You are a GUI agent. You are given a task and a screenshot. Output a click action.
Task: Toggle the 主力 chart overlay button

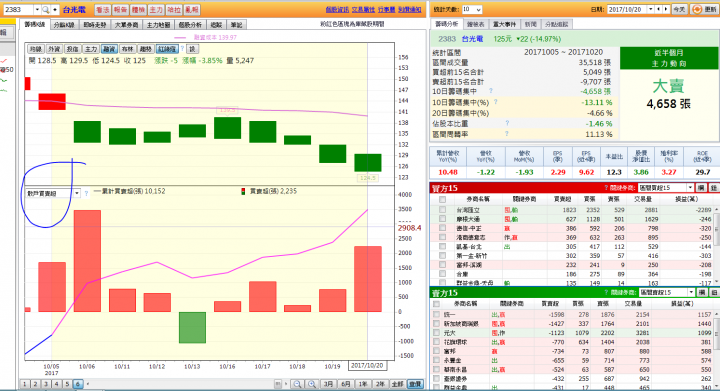[91, 49]
